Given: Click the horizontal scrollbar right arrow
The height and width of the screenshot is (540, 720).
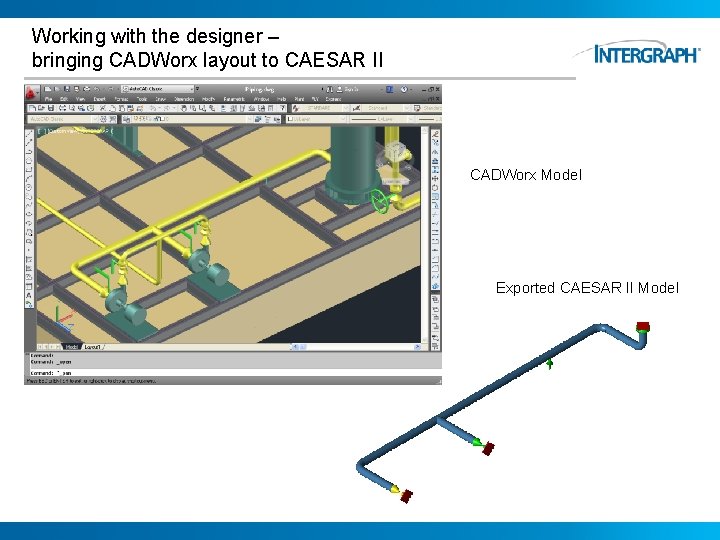Looking at the screenshot, I should 417,347.
